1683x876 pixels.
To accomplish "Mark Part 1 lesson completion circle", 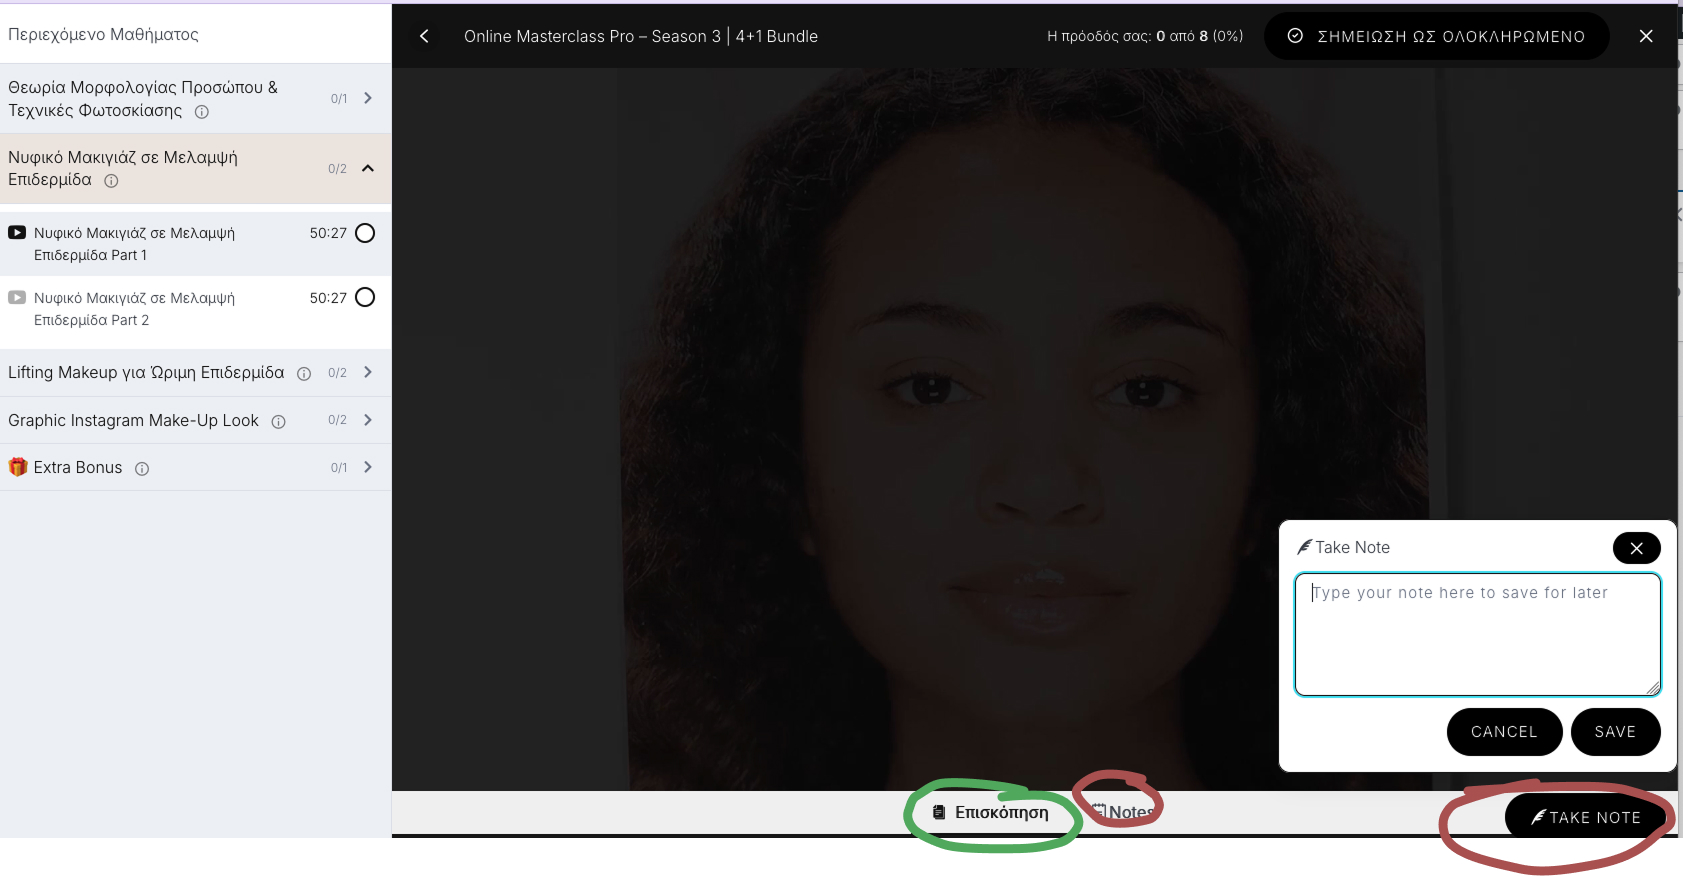I will [x=365, y=233].
